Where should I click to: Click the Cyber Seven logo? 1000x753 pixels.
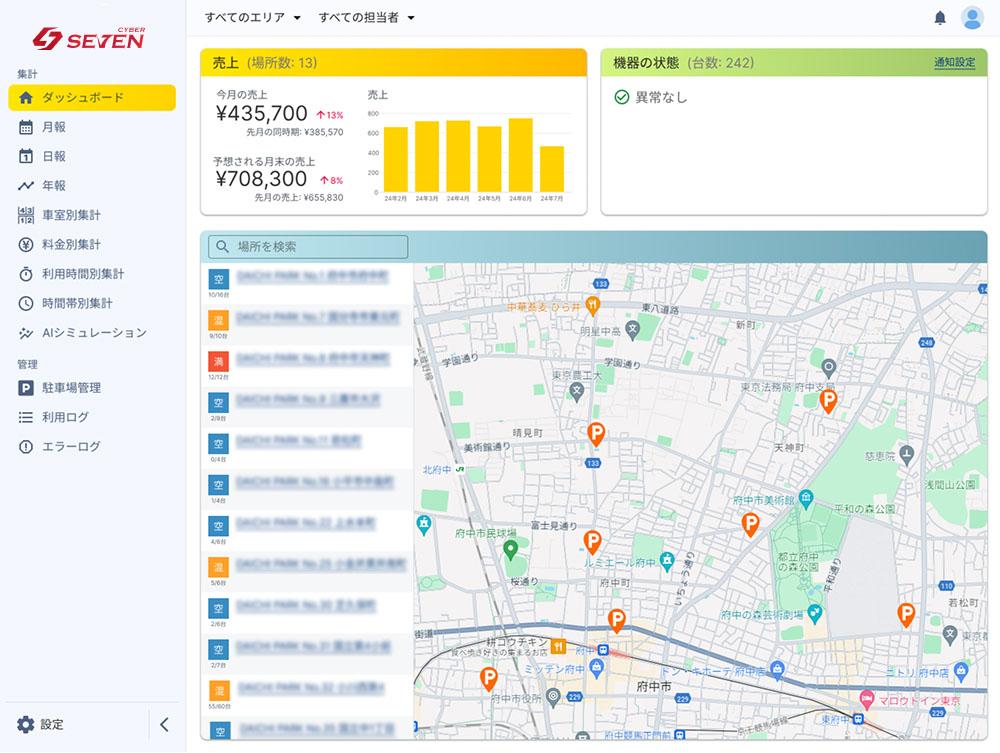[x=89, y=39]
